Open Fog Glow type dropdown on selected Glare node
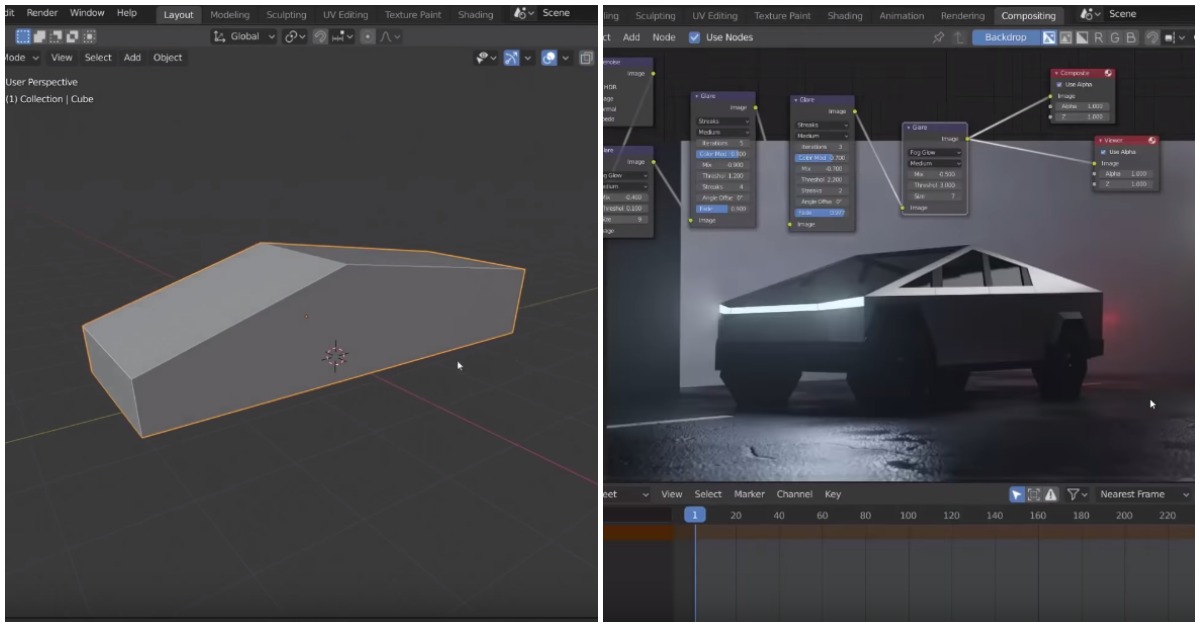Image resolution: width=1200 pixels, height=627 pixels. (934, 152)
